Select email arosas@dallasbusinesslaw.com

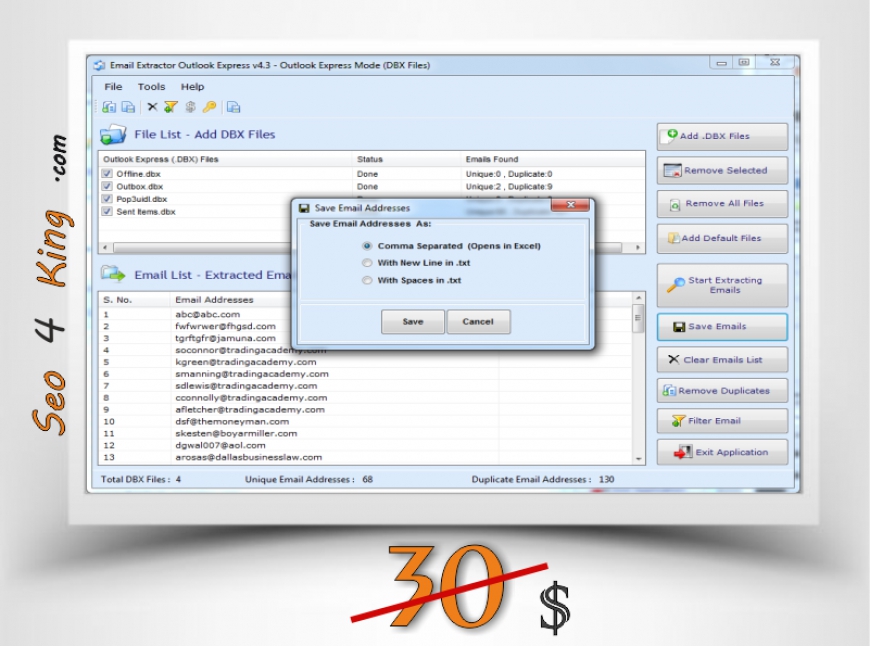(x=249, y=457)
